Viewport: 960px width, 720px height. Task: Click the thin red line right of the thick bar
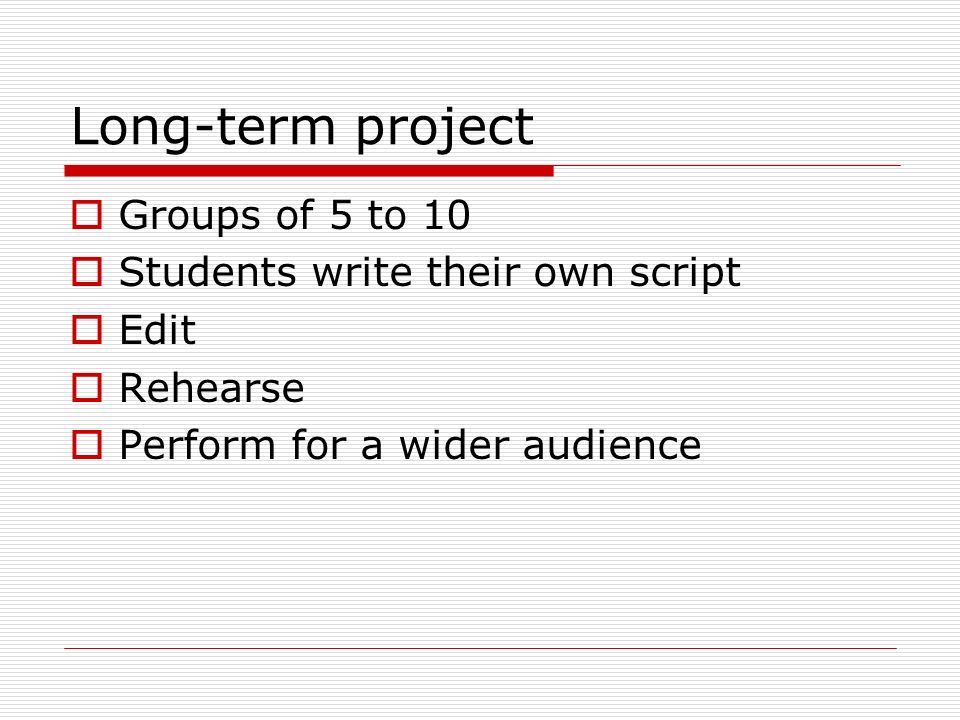coord(727,165)
